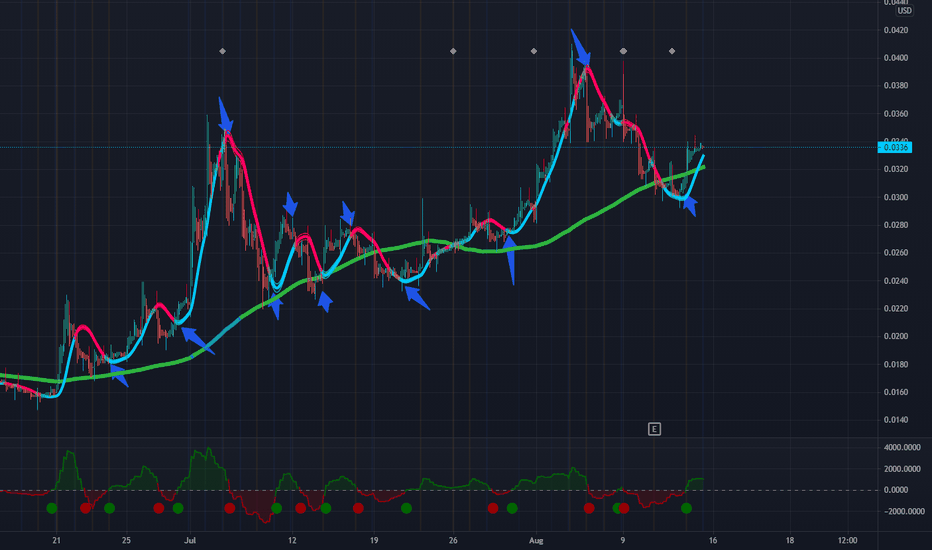932x550 pixels.
Task: Click the 0.0420 price axis label
Action: (x=896, y=30)
